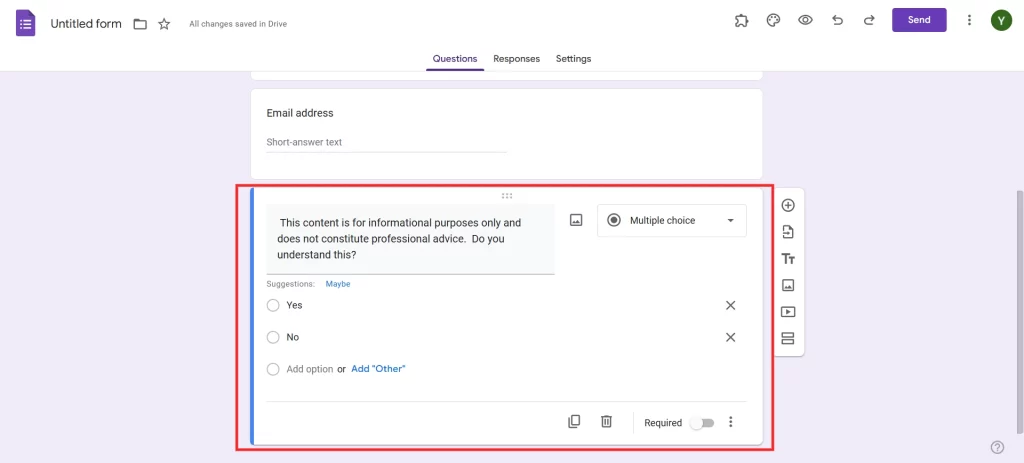1024x463 pixels.
Task: Click the Send button
Action: [918, 20]
